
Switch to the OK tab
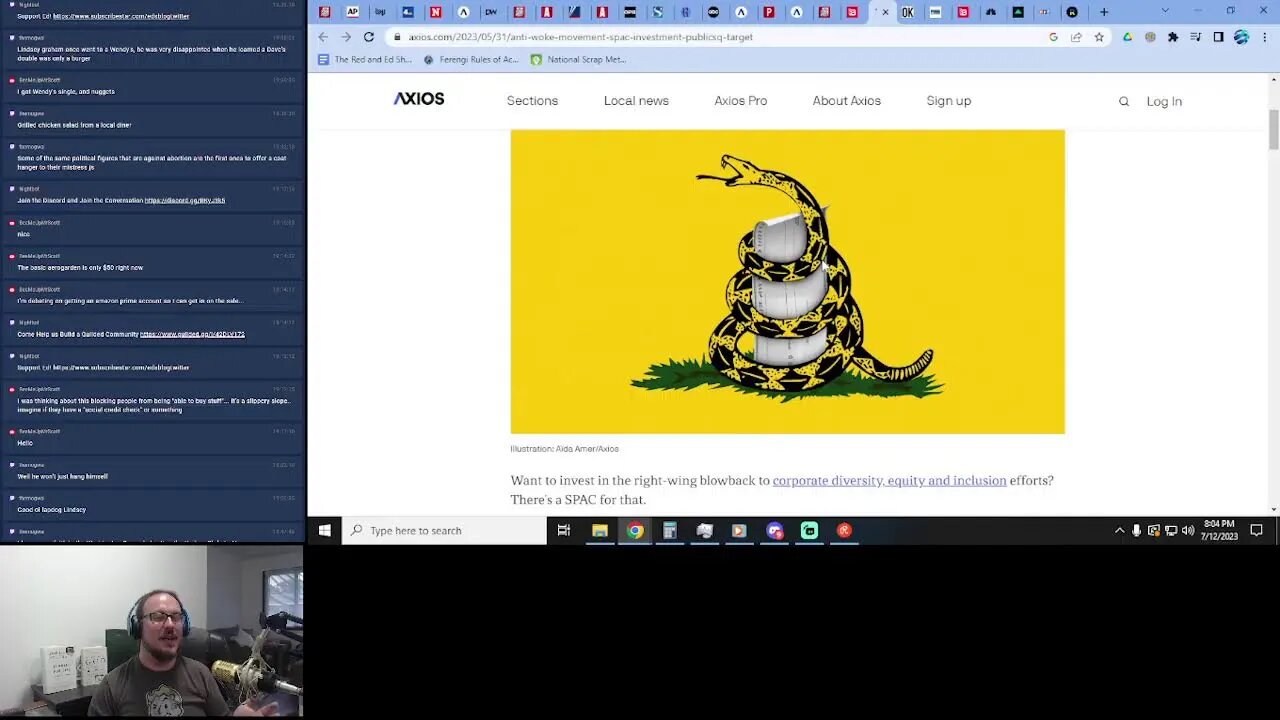(x=907, y=12)
